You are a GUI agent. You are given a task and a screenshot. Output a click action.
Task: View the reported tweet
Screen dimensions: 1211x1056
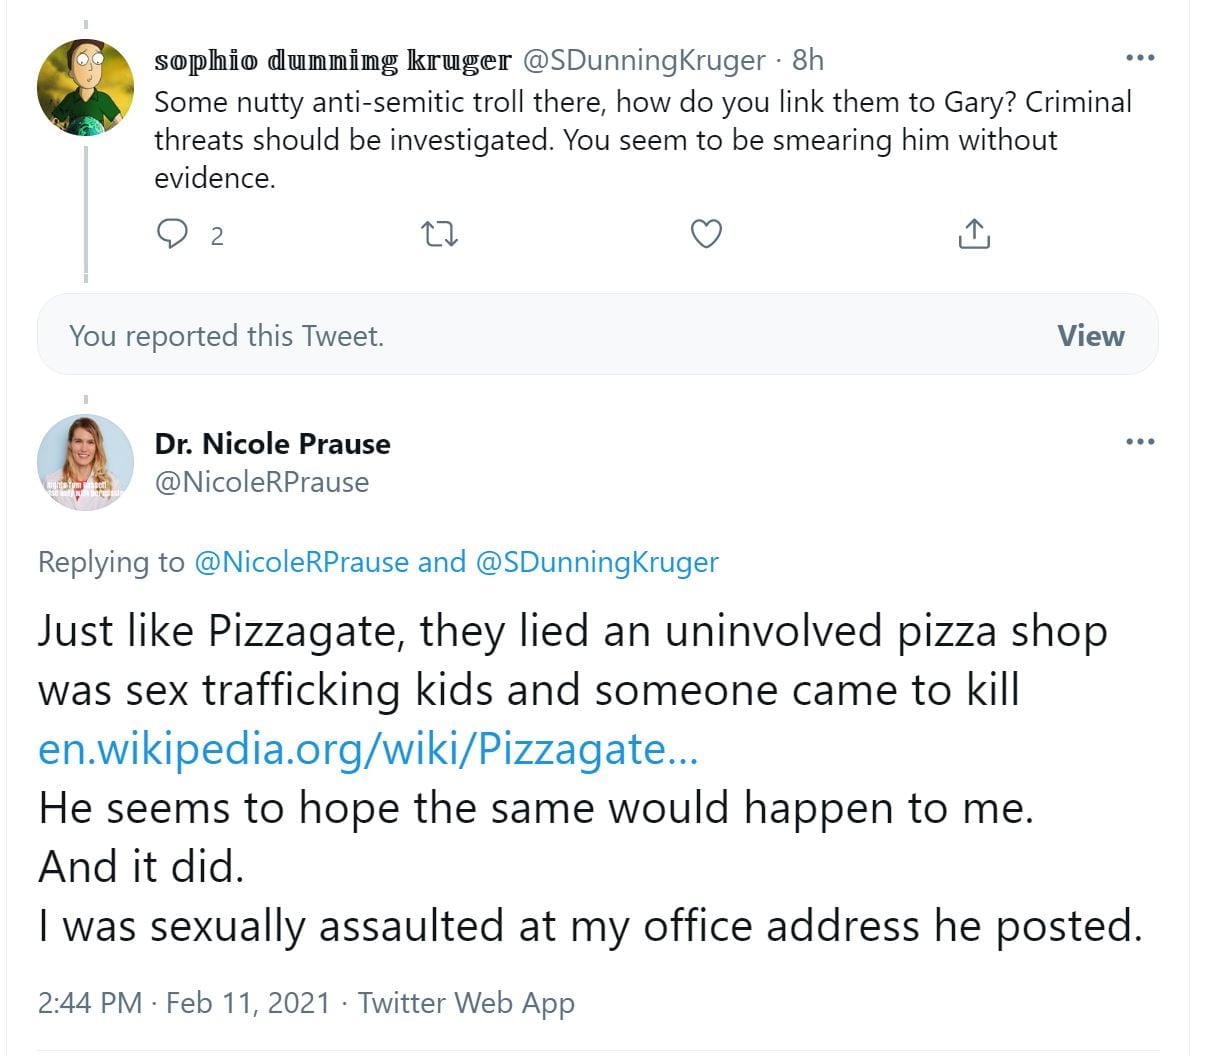pyautogui.click(x=1090, y=336)
